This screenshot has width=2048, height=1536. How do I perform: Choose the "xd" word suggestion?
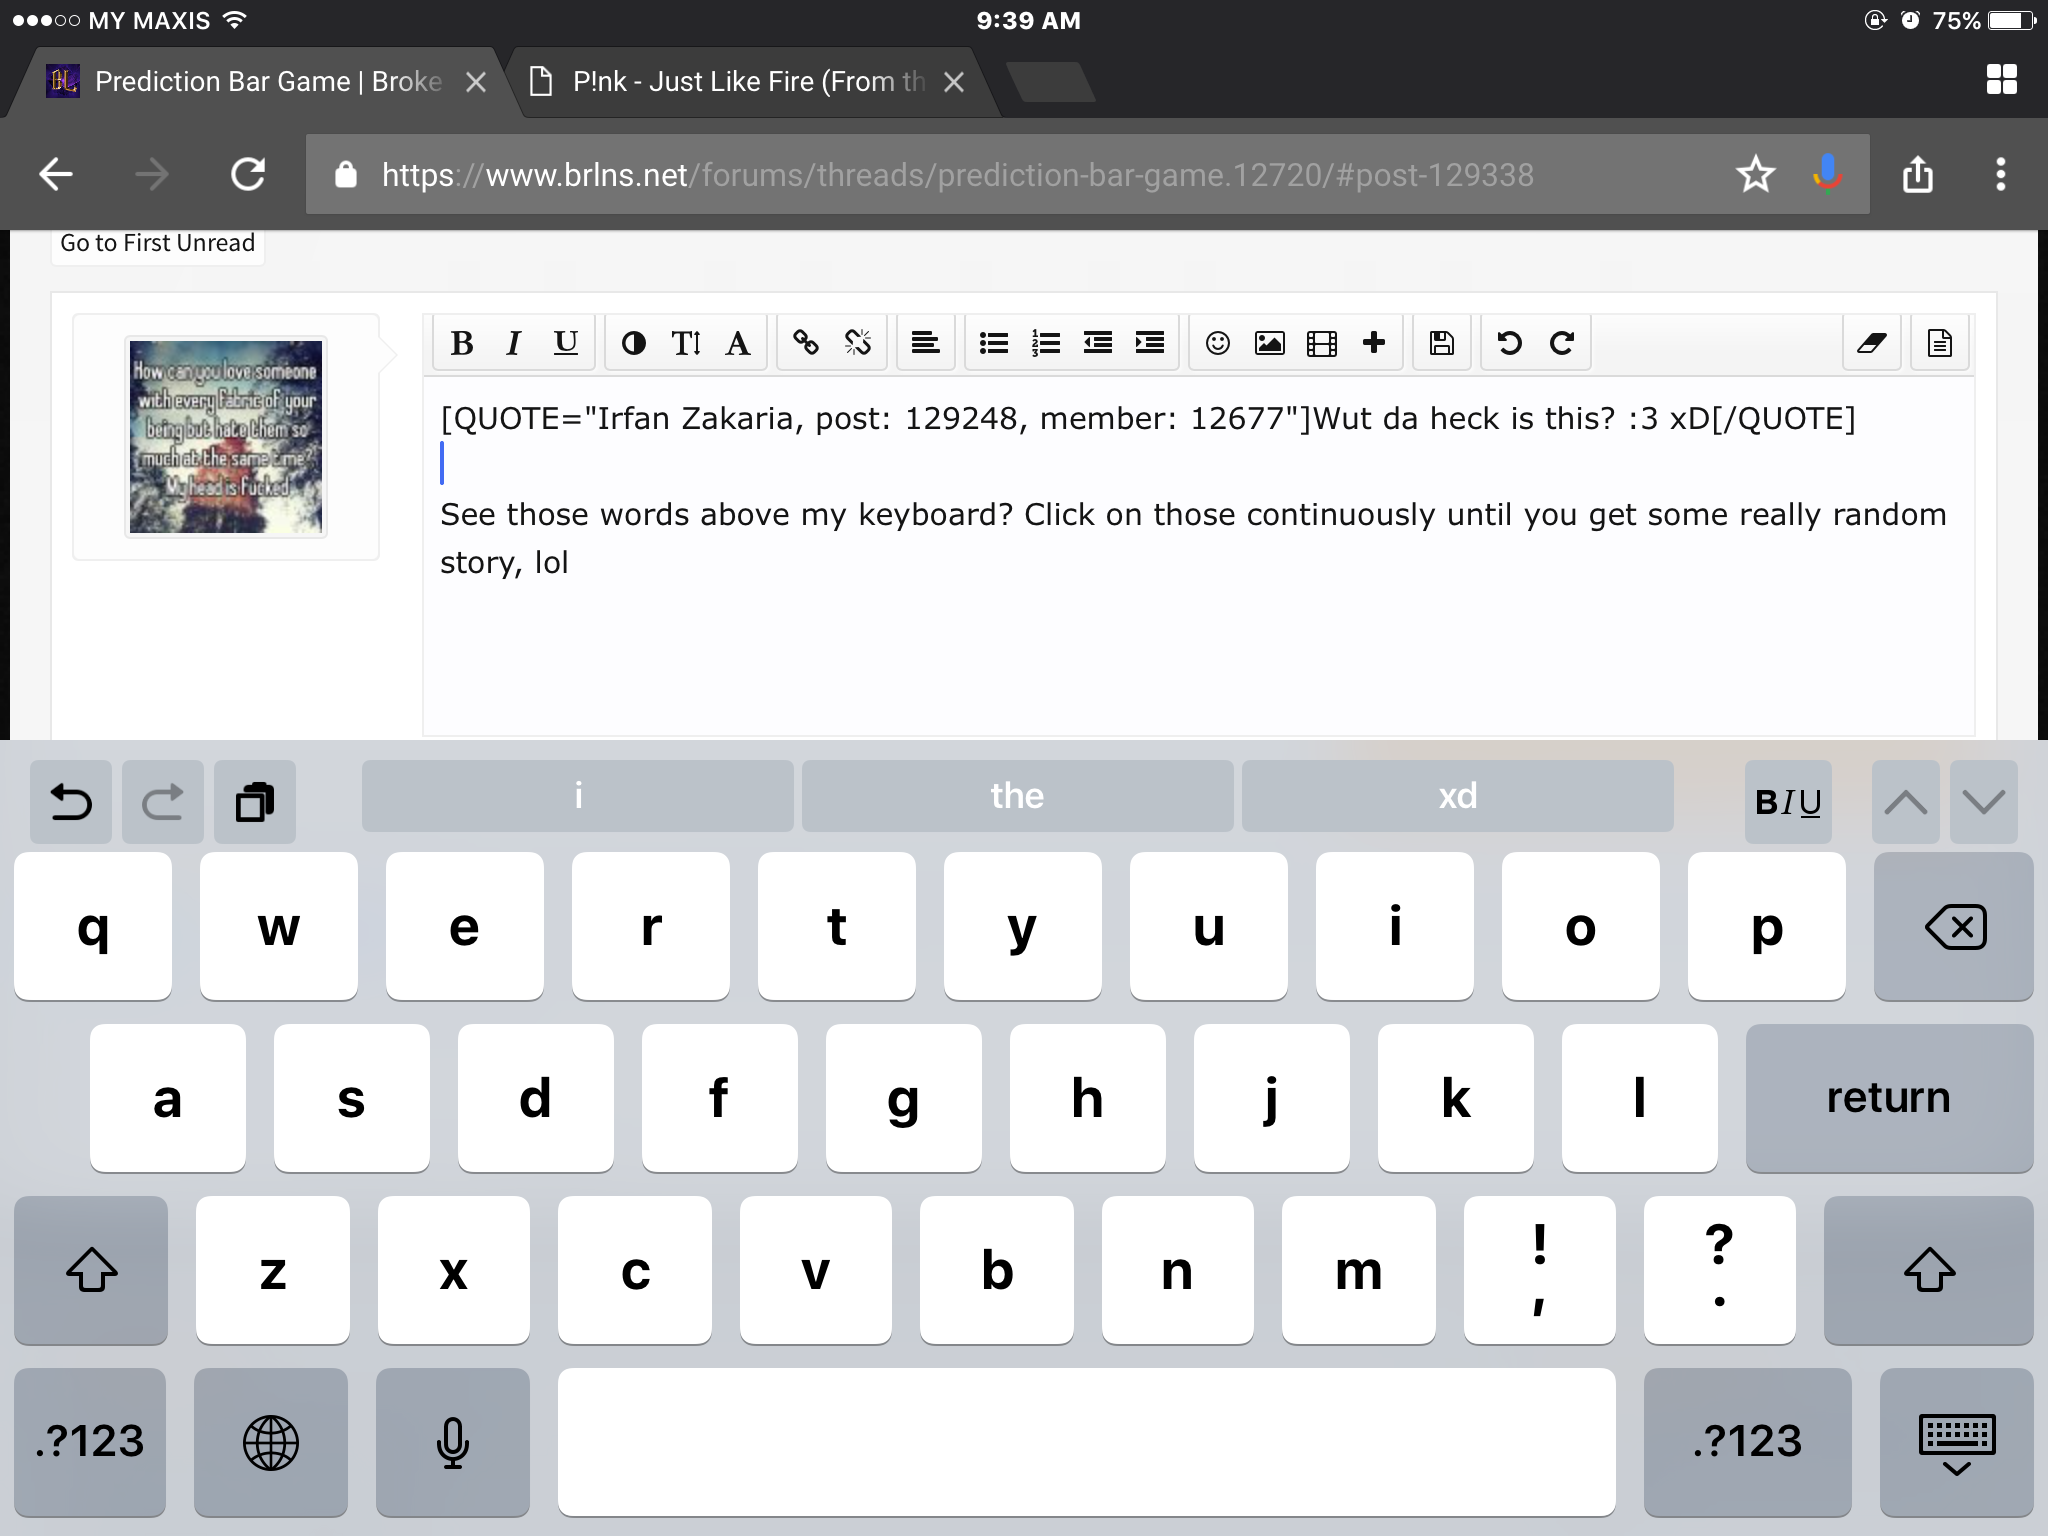1458,796
